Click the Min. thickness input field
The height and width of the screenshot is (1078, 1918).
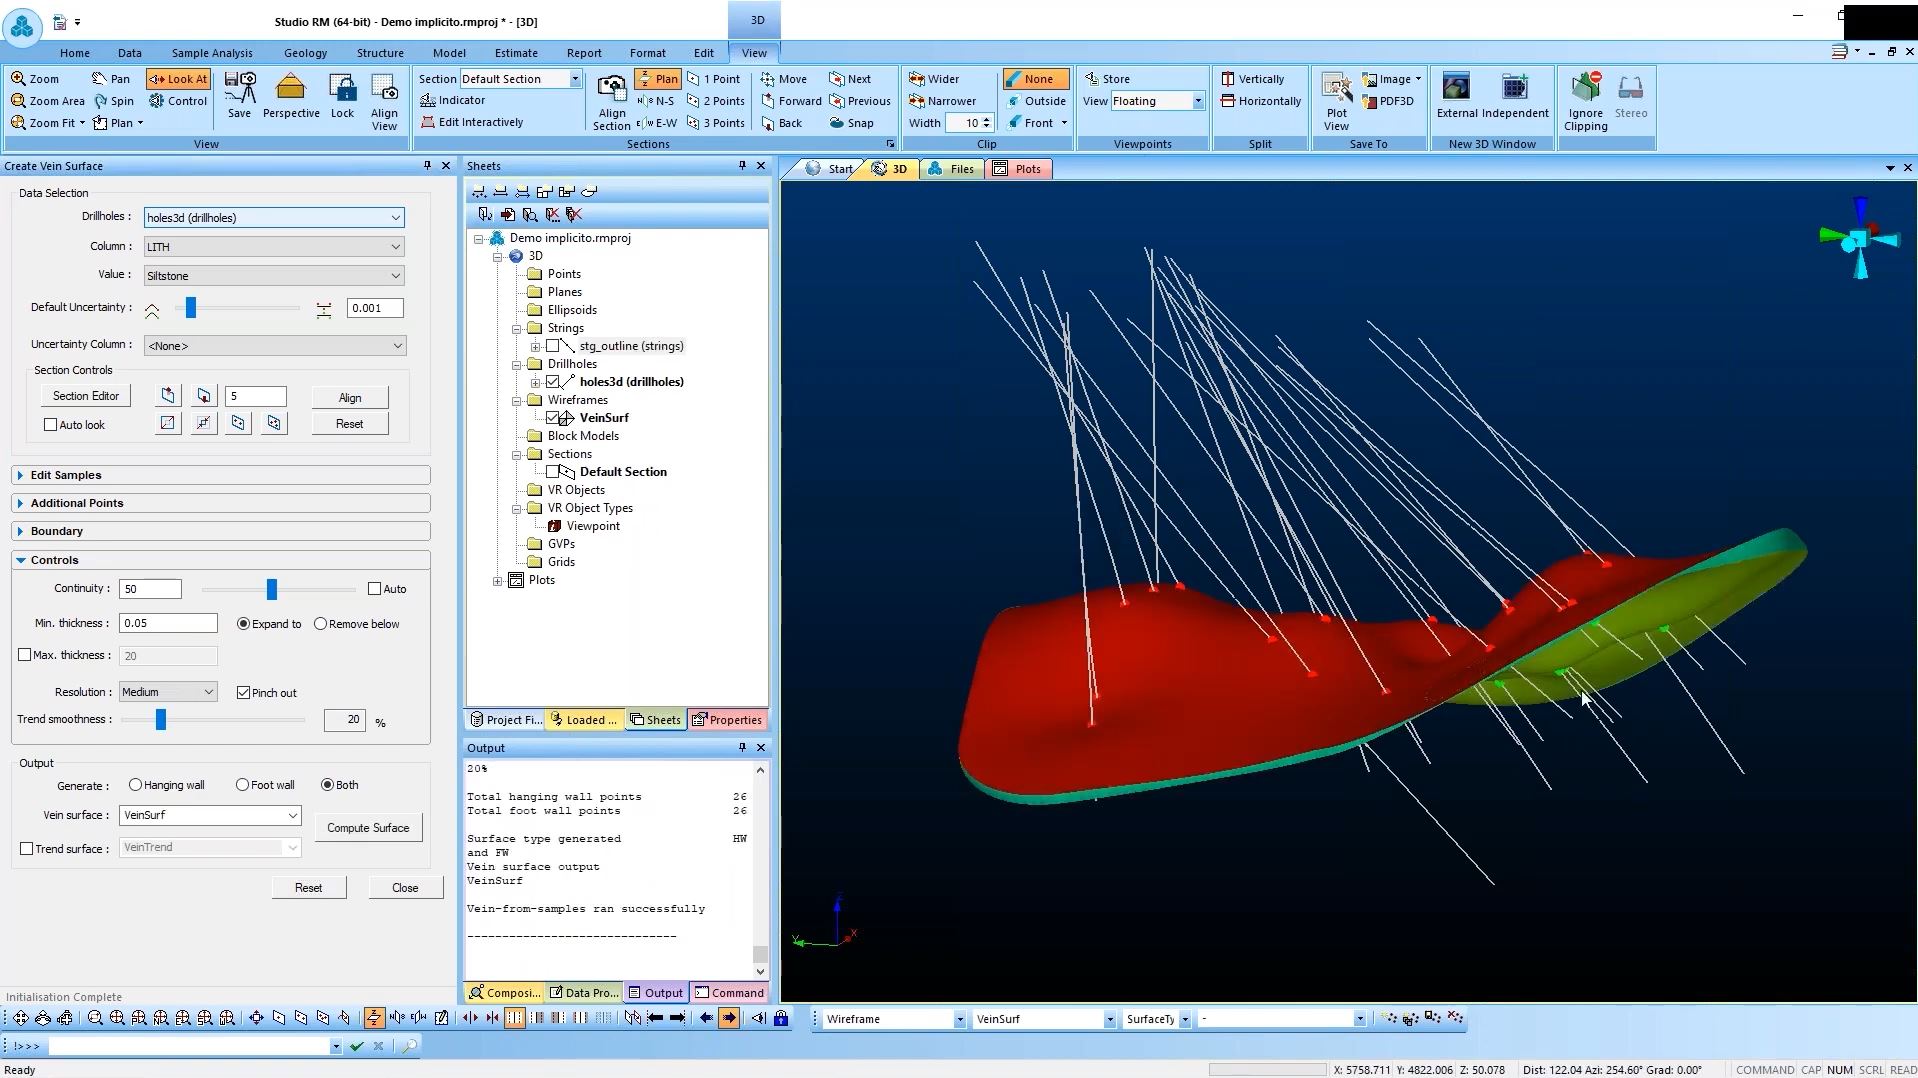[x=168, y=623]
